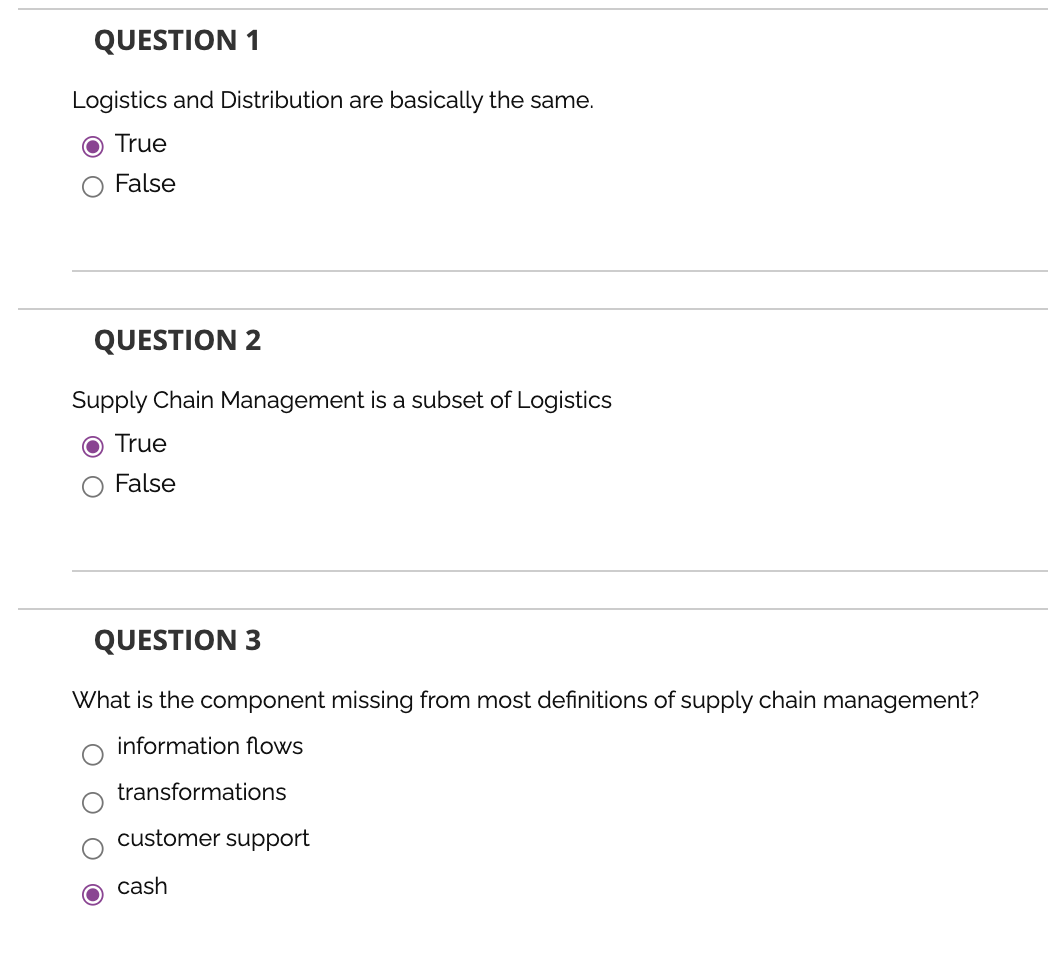Select False for Question 2
The image size is (1048, 970).
[93, 486]
